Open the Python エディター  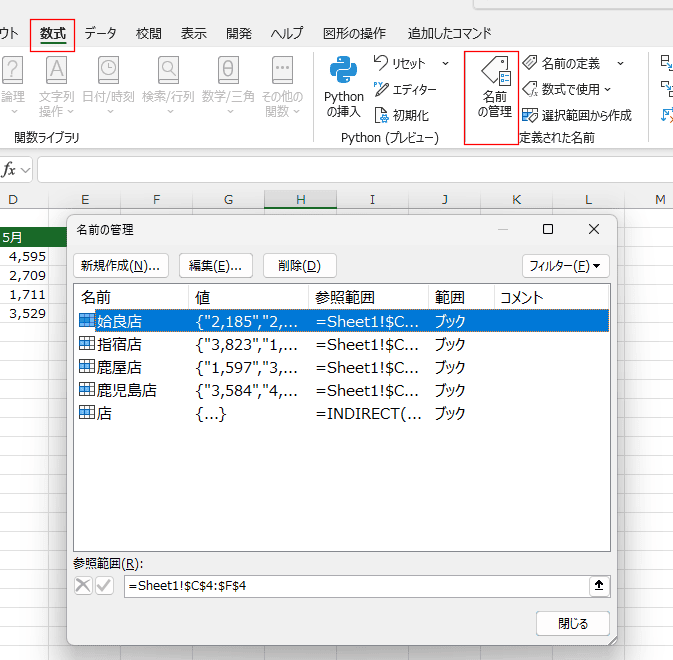point(381,89)
